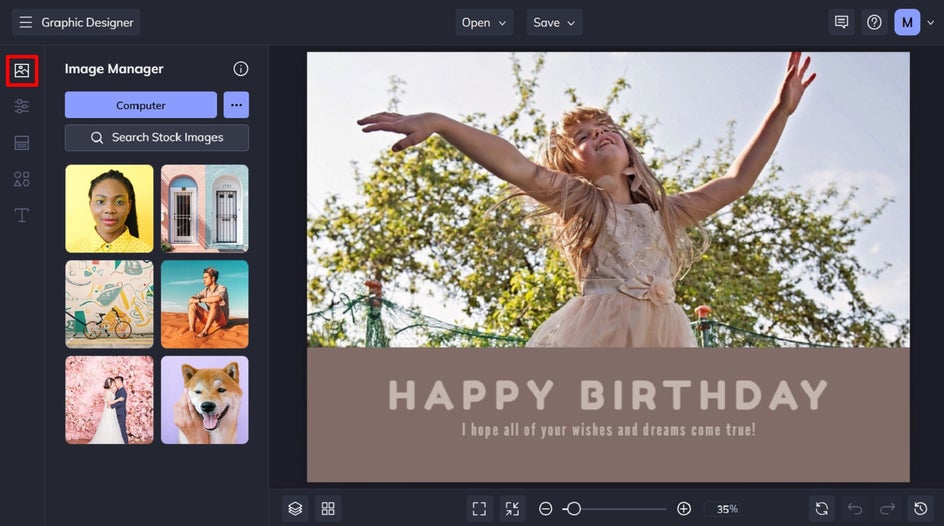The width and height of the screenshot is (944, 526).
Task: Open the Graphic Designer hamburger menu
Action: (26, 22)
